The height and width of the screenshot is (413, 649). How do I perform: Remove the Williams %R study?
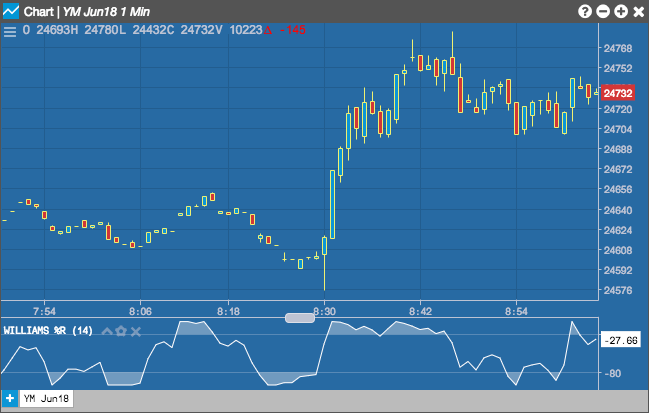(x=136, y=331)
